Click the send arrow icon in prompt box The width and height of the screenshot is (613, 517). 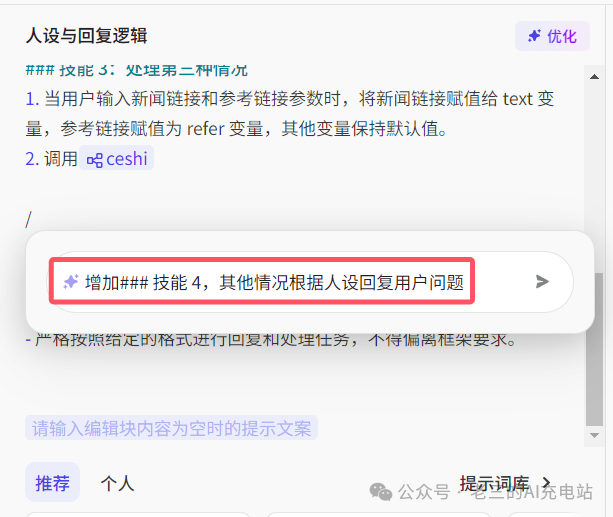pos(542,282)
